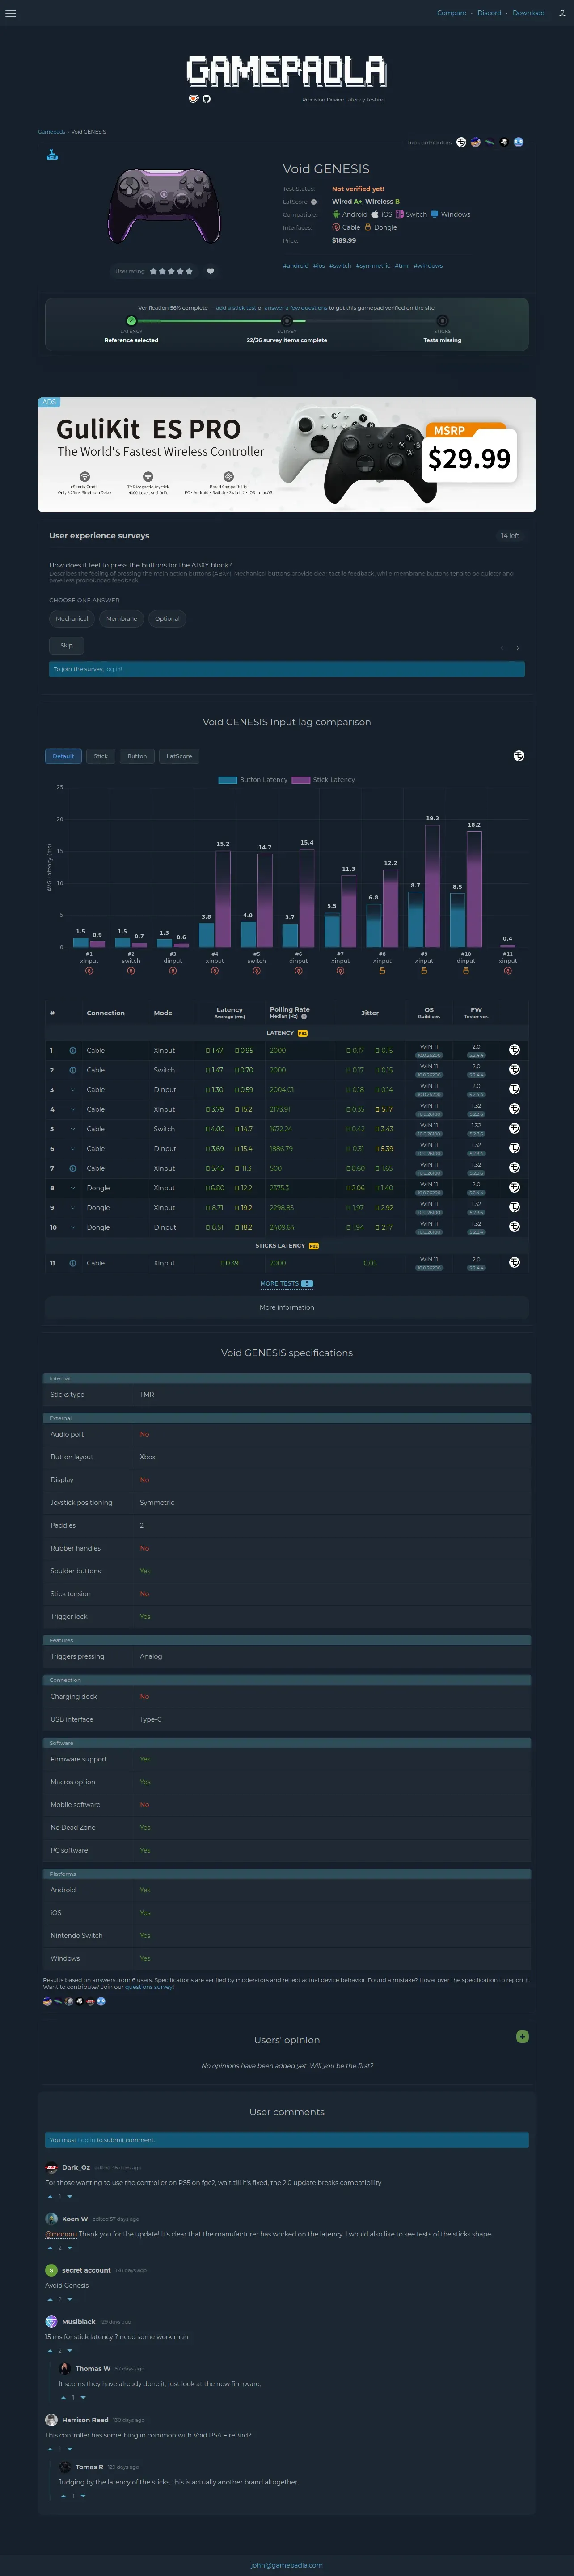Switch chart to the Stick tab

pos(101,756)
